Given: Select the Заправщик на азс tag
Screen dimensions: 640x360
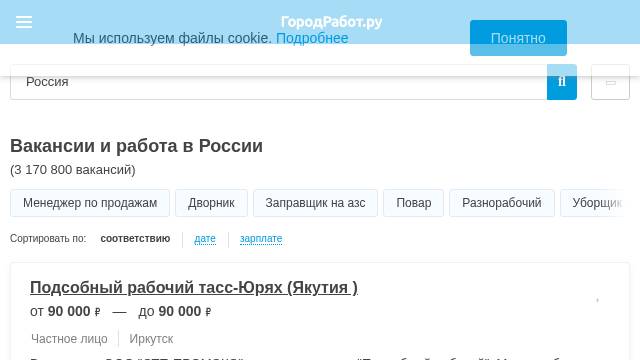Looking at the screenshot, I should [x=316, y=203].
